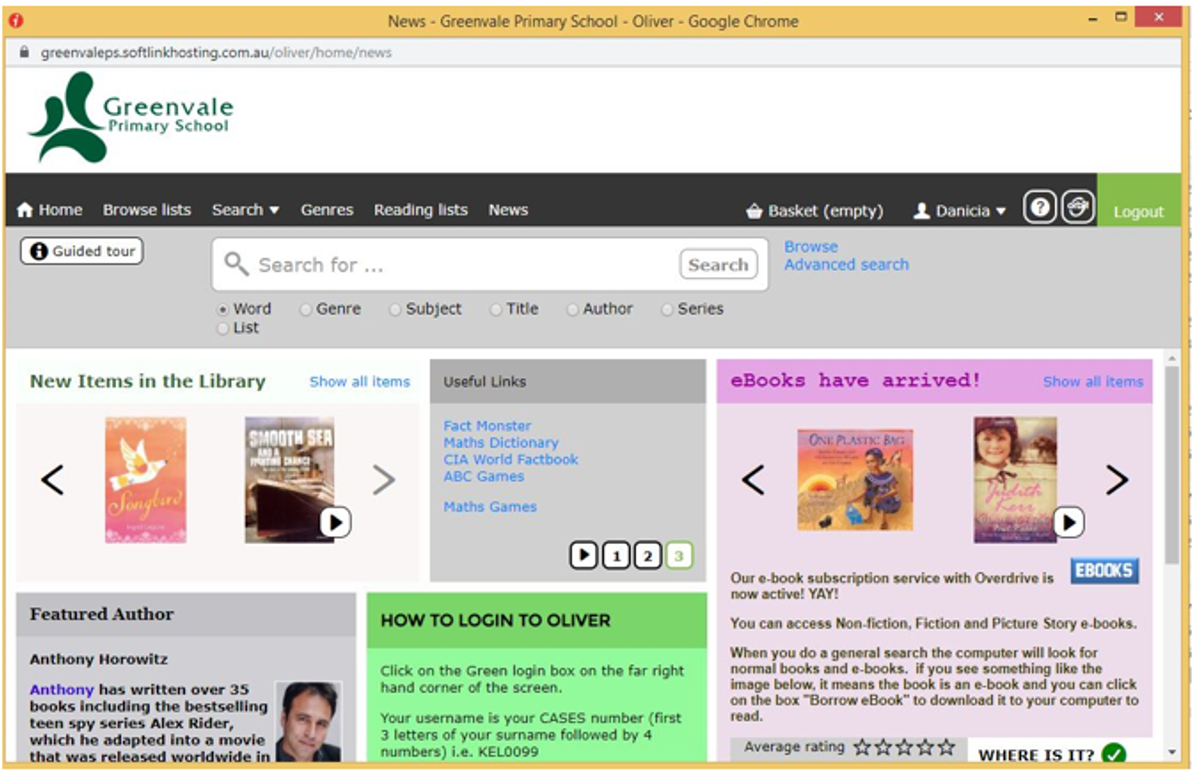Show next item in New Items carousel

[384, 480]
